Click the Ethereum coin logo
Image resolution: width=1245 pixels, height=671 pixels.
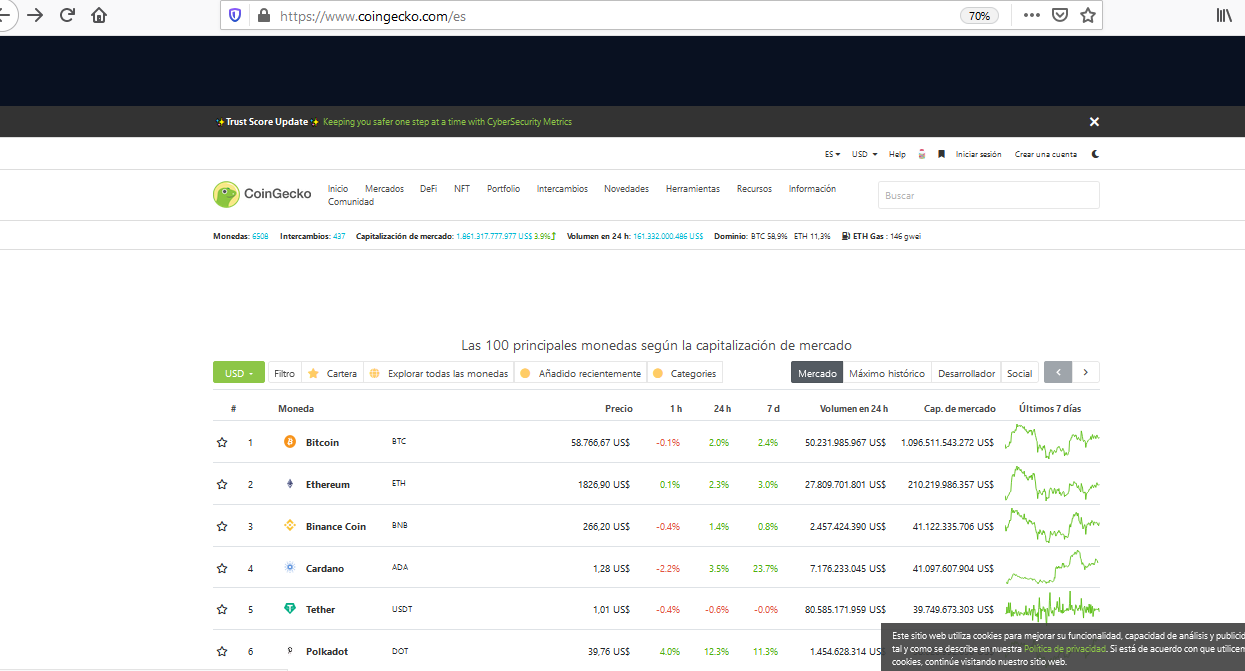pos(290,484)
